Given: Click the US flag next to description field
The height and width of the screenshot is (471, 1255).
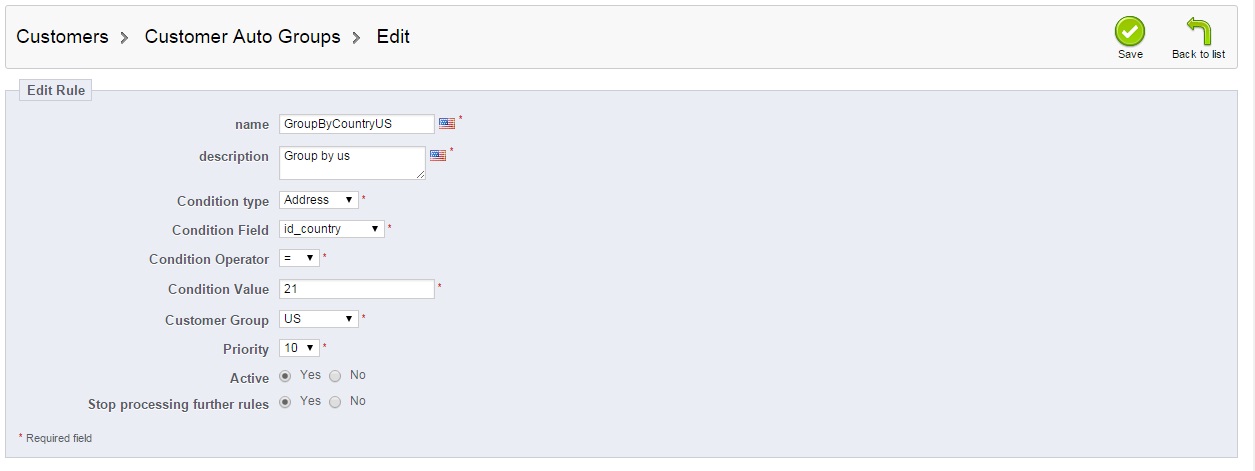Looking at the screenshot, I should [437, 155].
